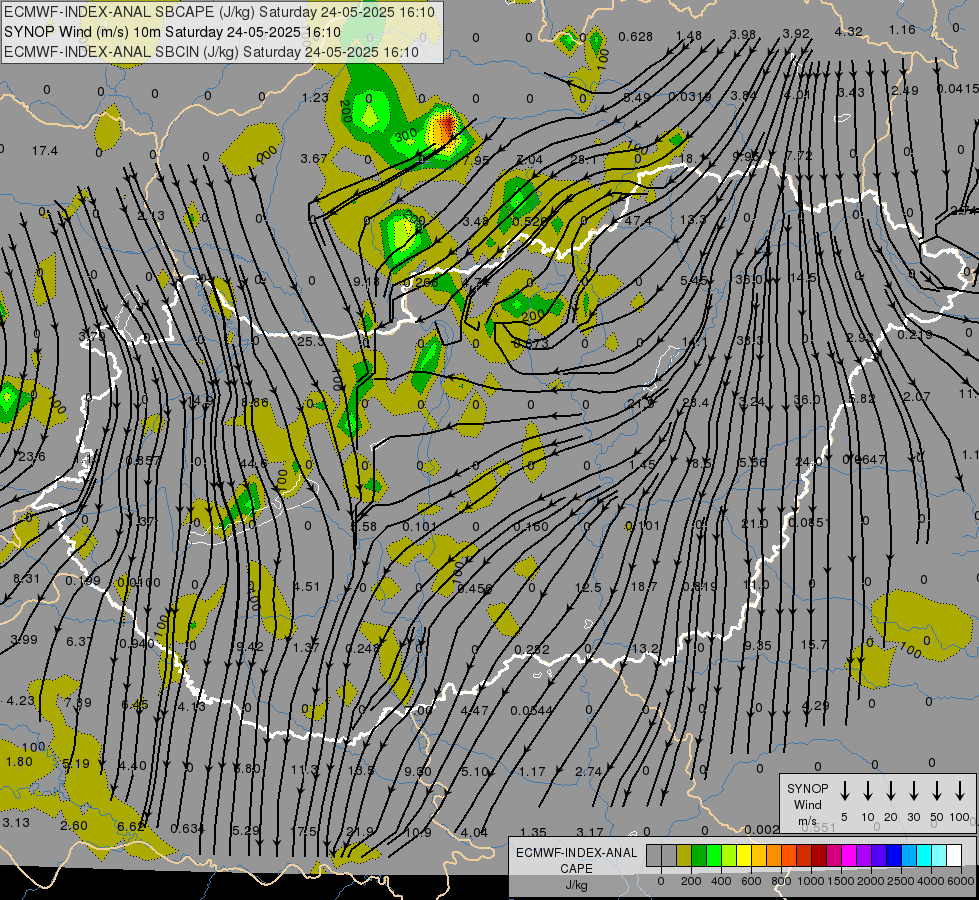
Task: Select the white 6000 J/kg CAPE legend swatch
Action: tap(953, 856)
